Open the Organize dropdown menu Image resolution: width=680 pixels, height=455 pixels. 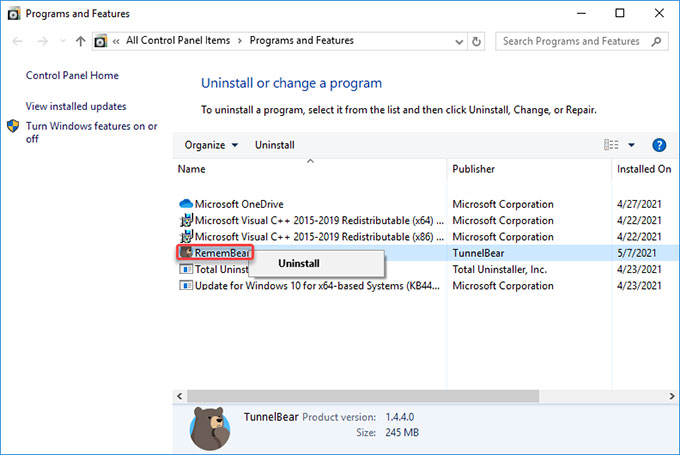[x=211, y=145]
